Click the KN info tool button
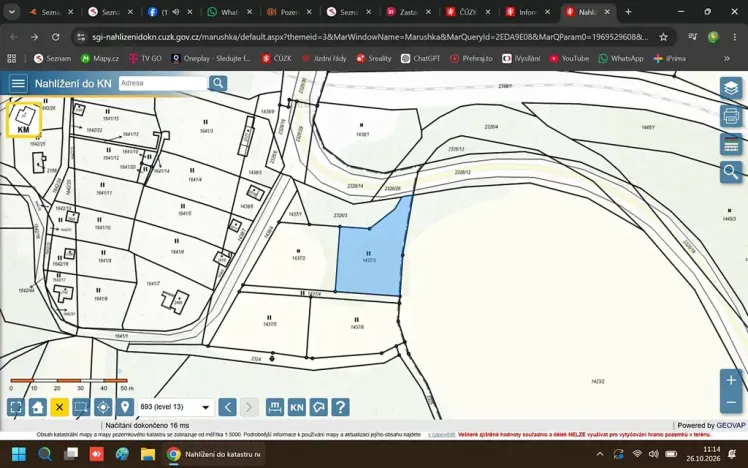748x468 pixels. point(297,407)
